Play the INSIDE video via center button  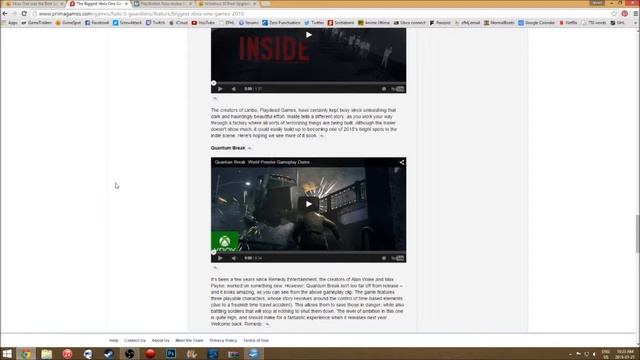[309, 35]
